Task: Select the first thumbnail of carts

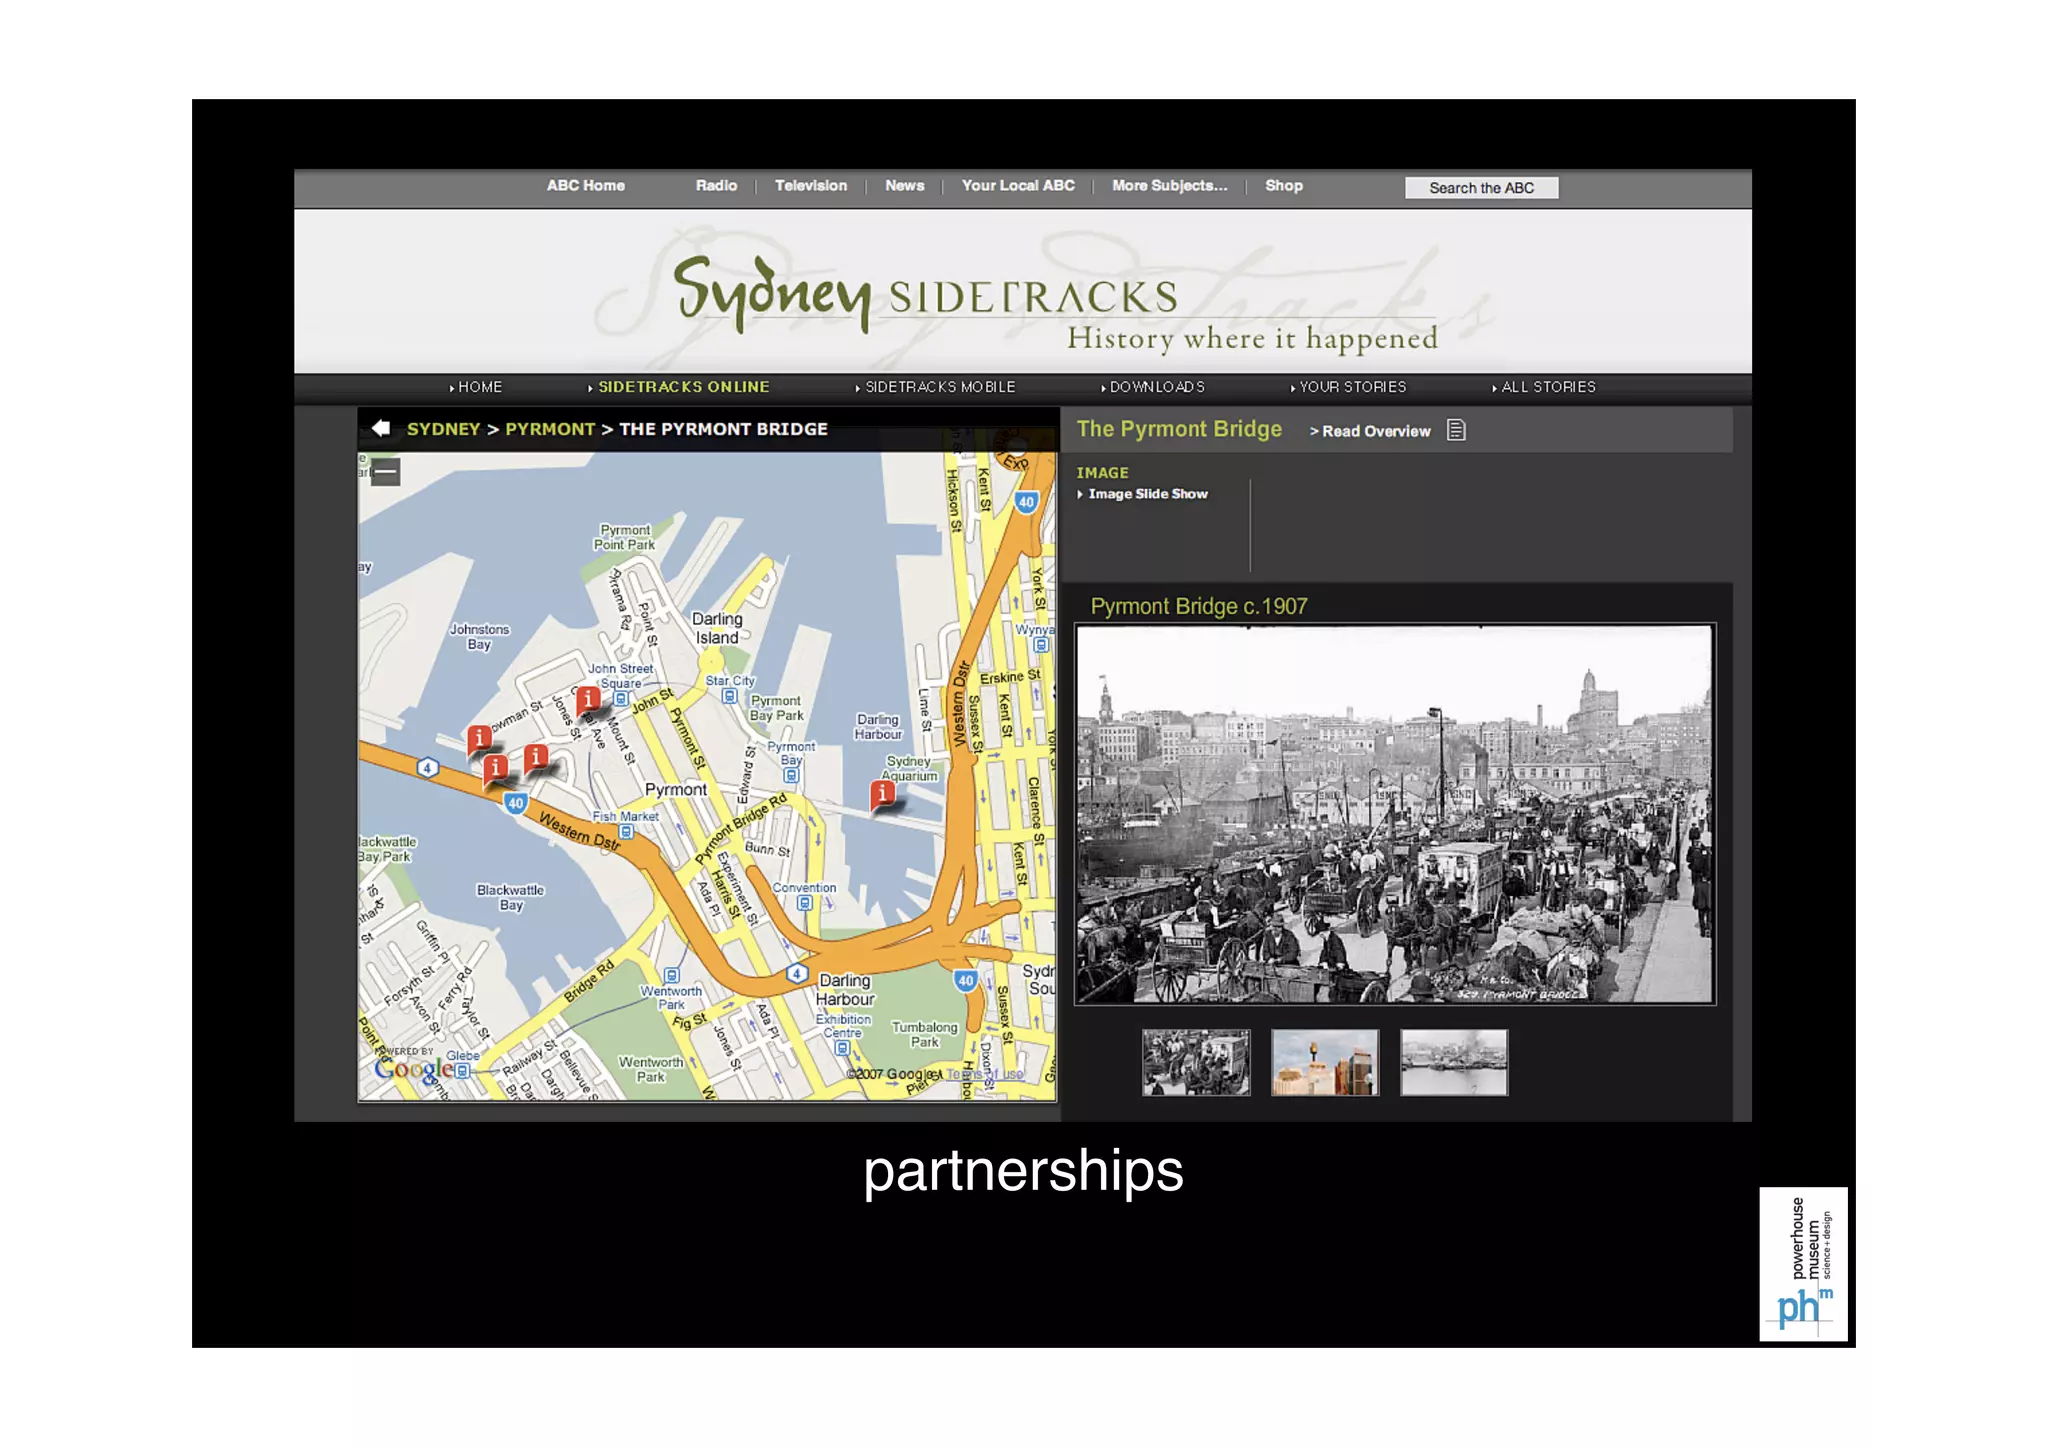Action: tap(1196, 1062)
